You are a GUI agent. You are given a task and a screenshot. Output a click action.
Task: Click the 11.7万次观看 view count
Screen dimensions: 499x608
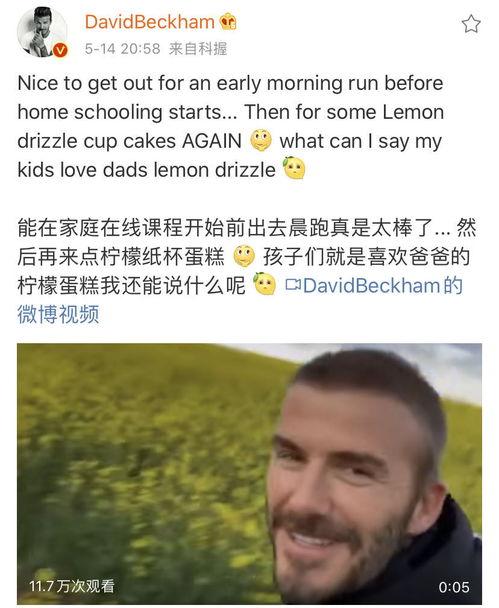pyautogui.click(x=72, y=586)
